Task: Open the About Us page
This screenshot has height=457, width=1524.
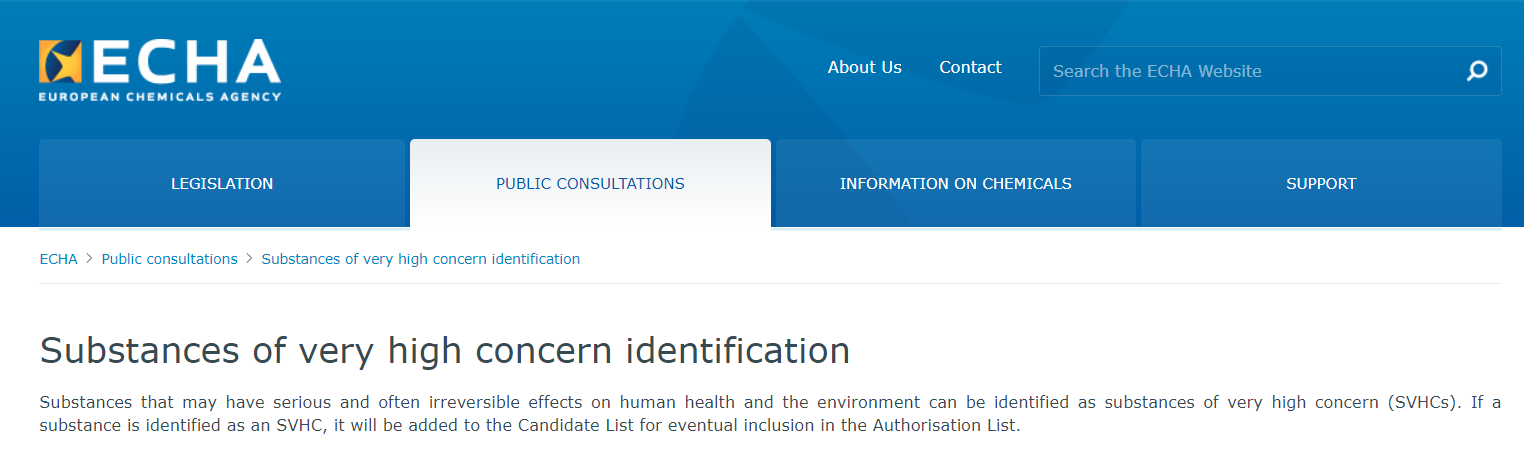Action: pos(864,68)
